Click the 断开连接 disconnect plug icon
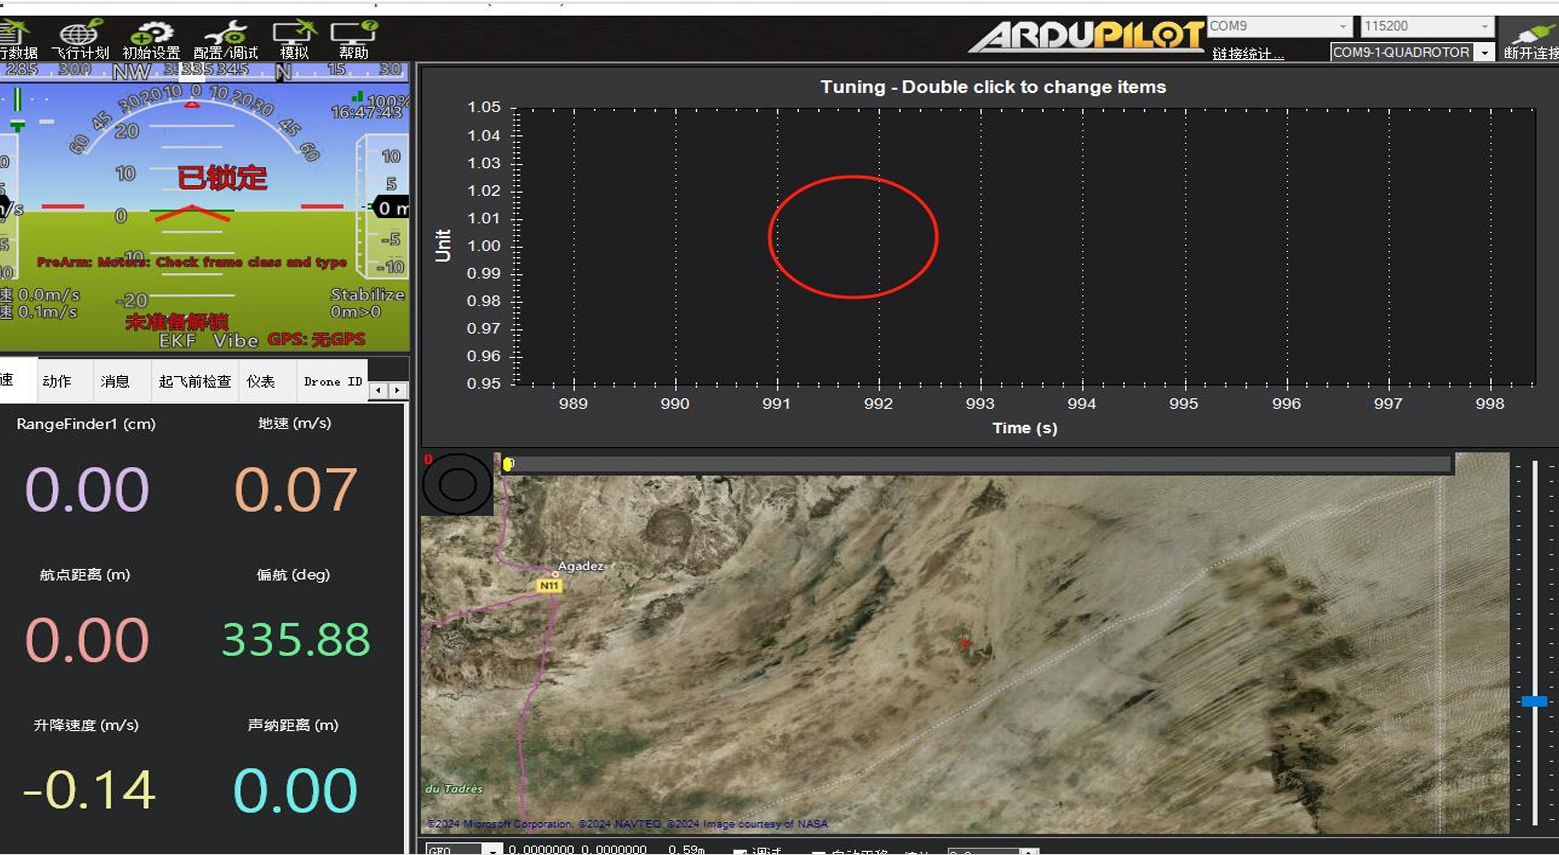Viewport: 1559px width, 855px height. [1531, 38]
